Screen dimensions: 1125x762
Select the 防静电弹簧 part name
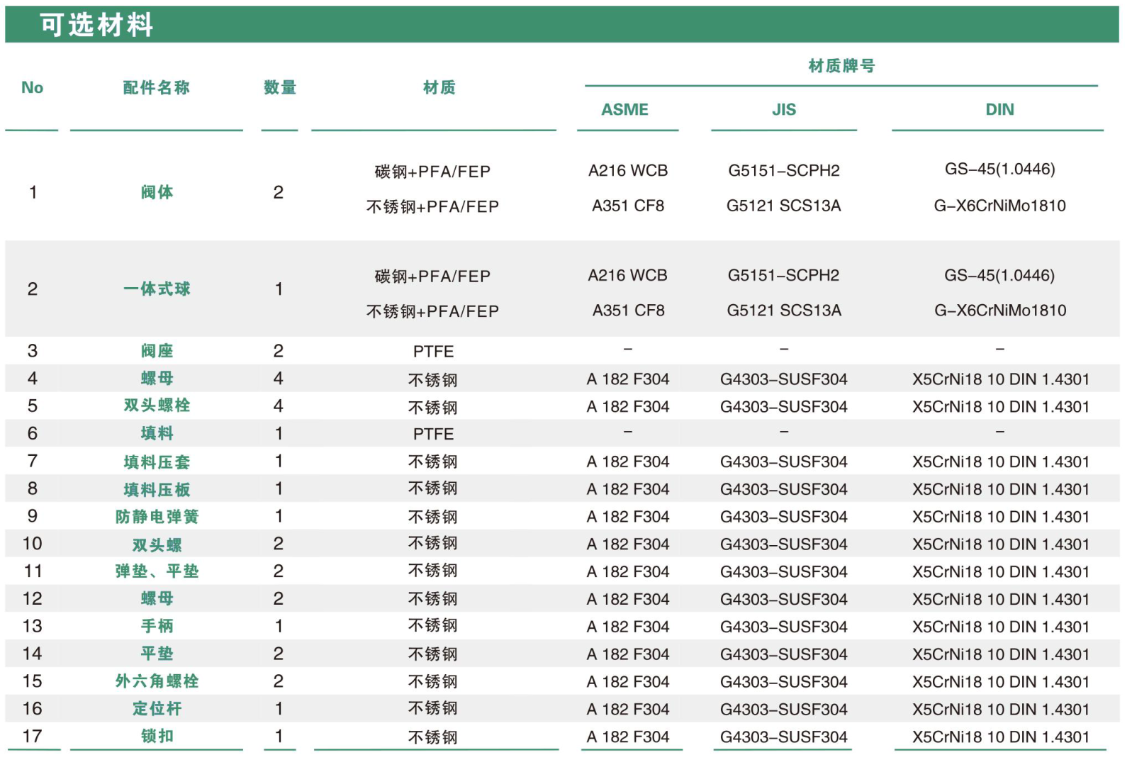157,517
